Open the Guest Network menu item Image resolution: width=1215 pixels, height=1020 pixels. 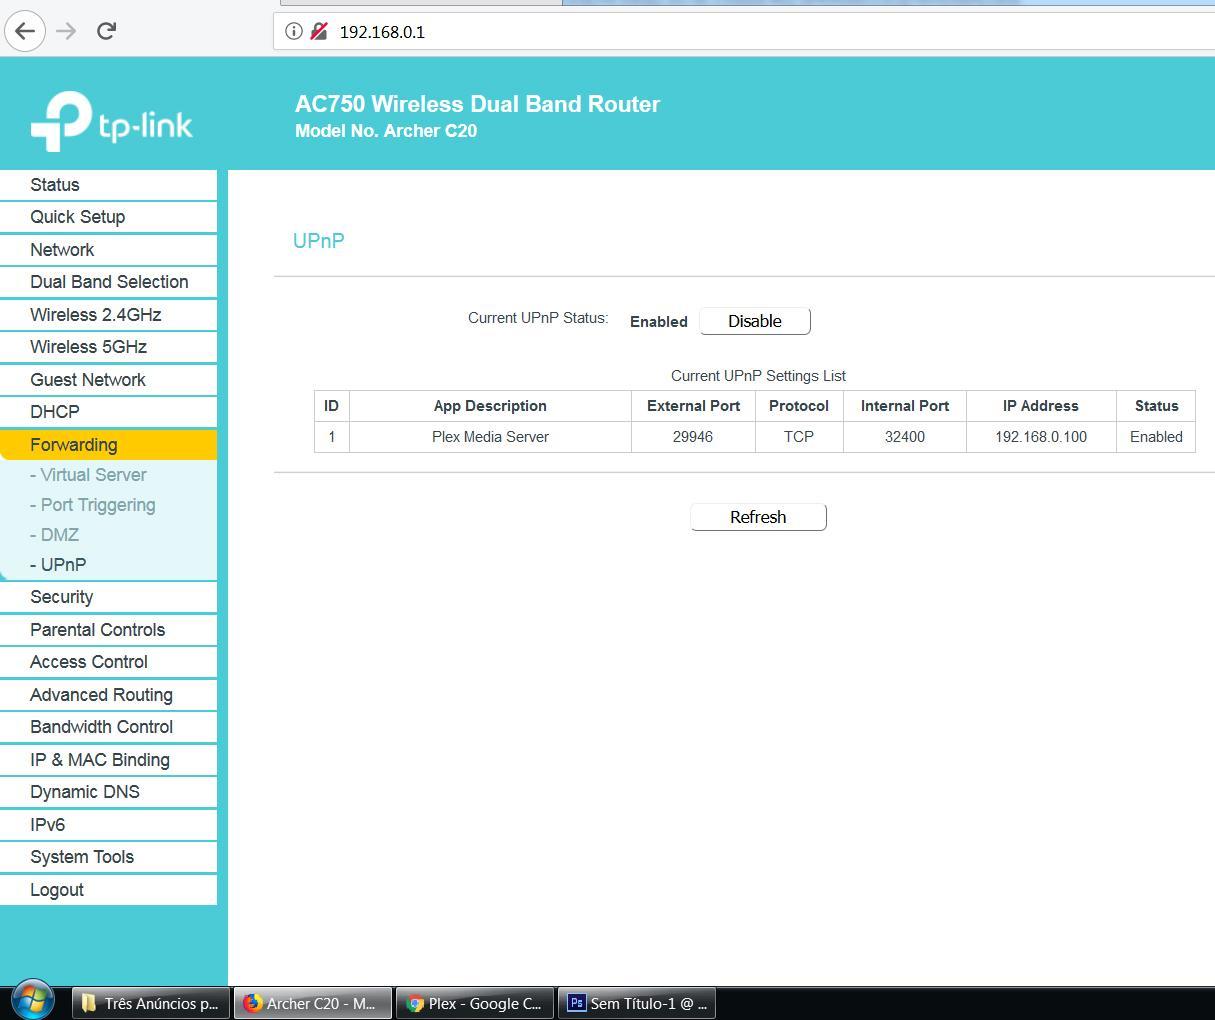108,380
